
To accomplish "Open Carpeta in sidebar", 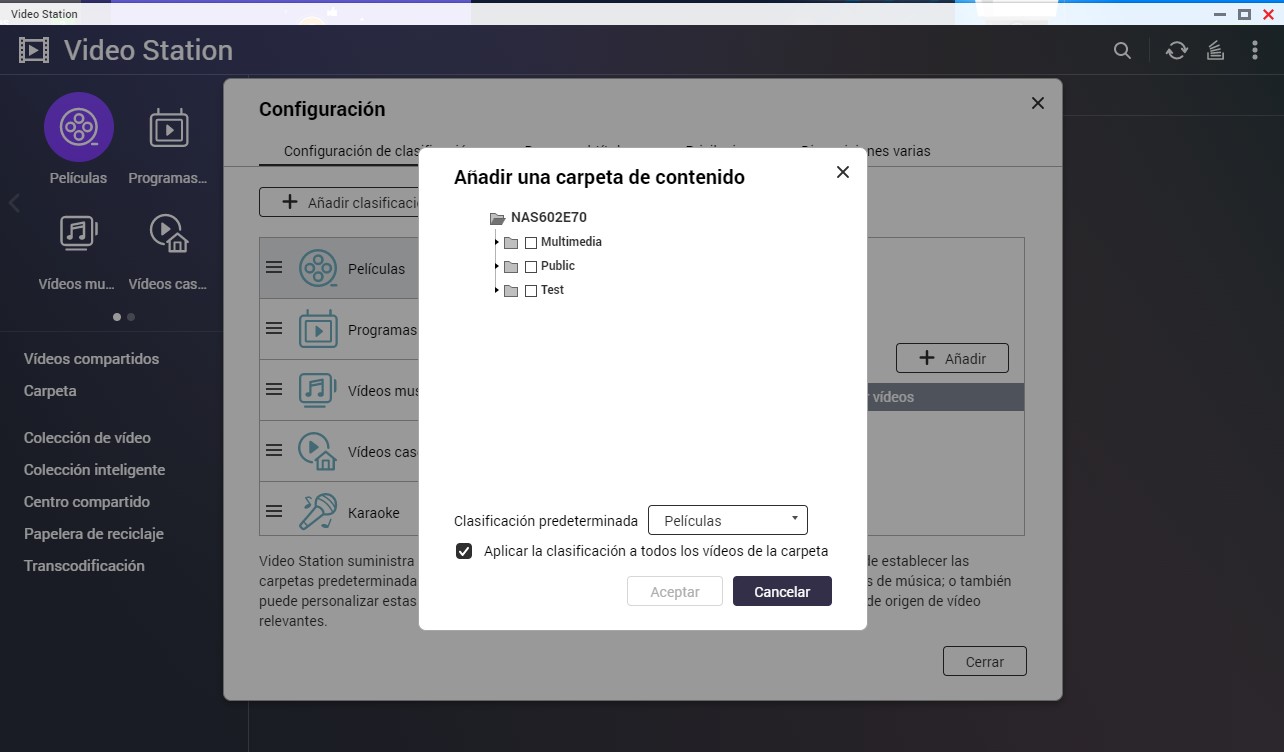I will [50, 390].
